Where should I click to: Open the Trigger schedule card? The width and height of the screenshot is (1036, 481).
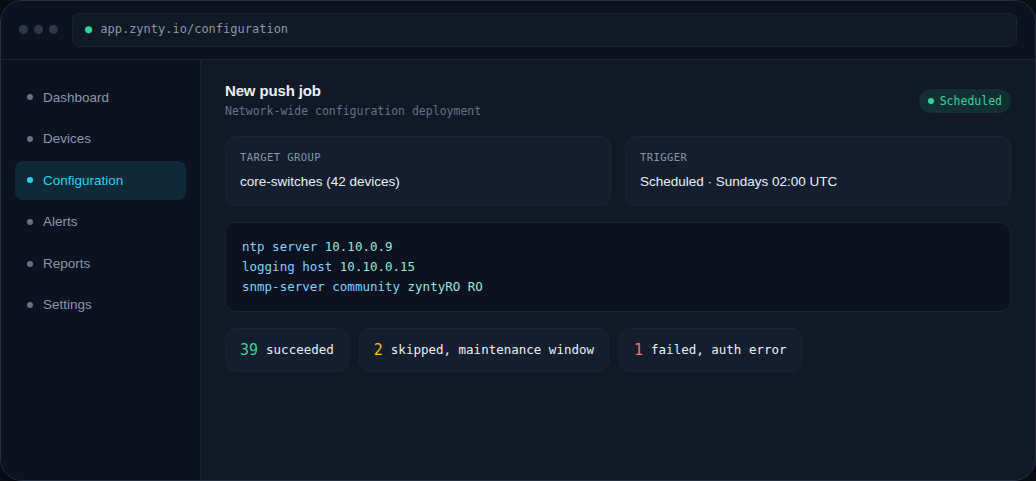coord(817,171)
